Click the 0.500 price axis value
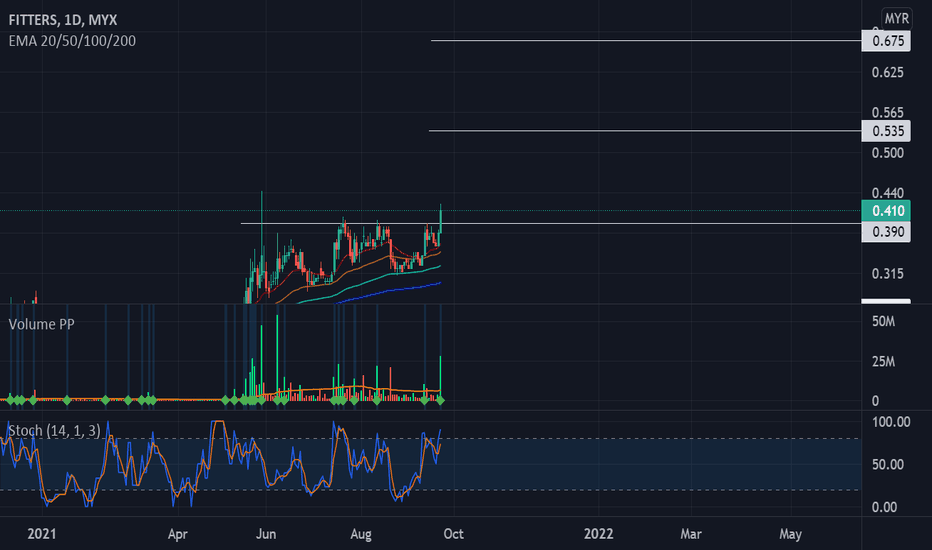The width and height of the screenshot is (932, 550). pos(887,153)
